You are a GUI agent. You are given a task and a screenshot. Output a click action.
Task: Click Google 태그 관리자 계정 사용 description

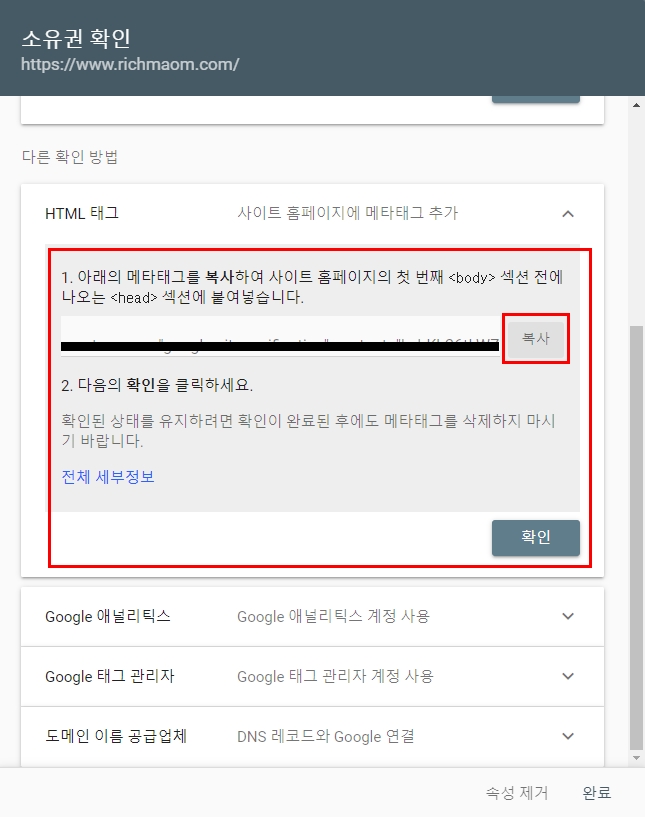[x=335, y=676]
